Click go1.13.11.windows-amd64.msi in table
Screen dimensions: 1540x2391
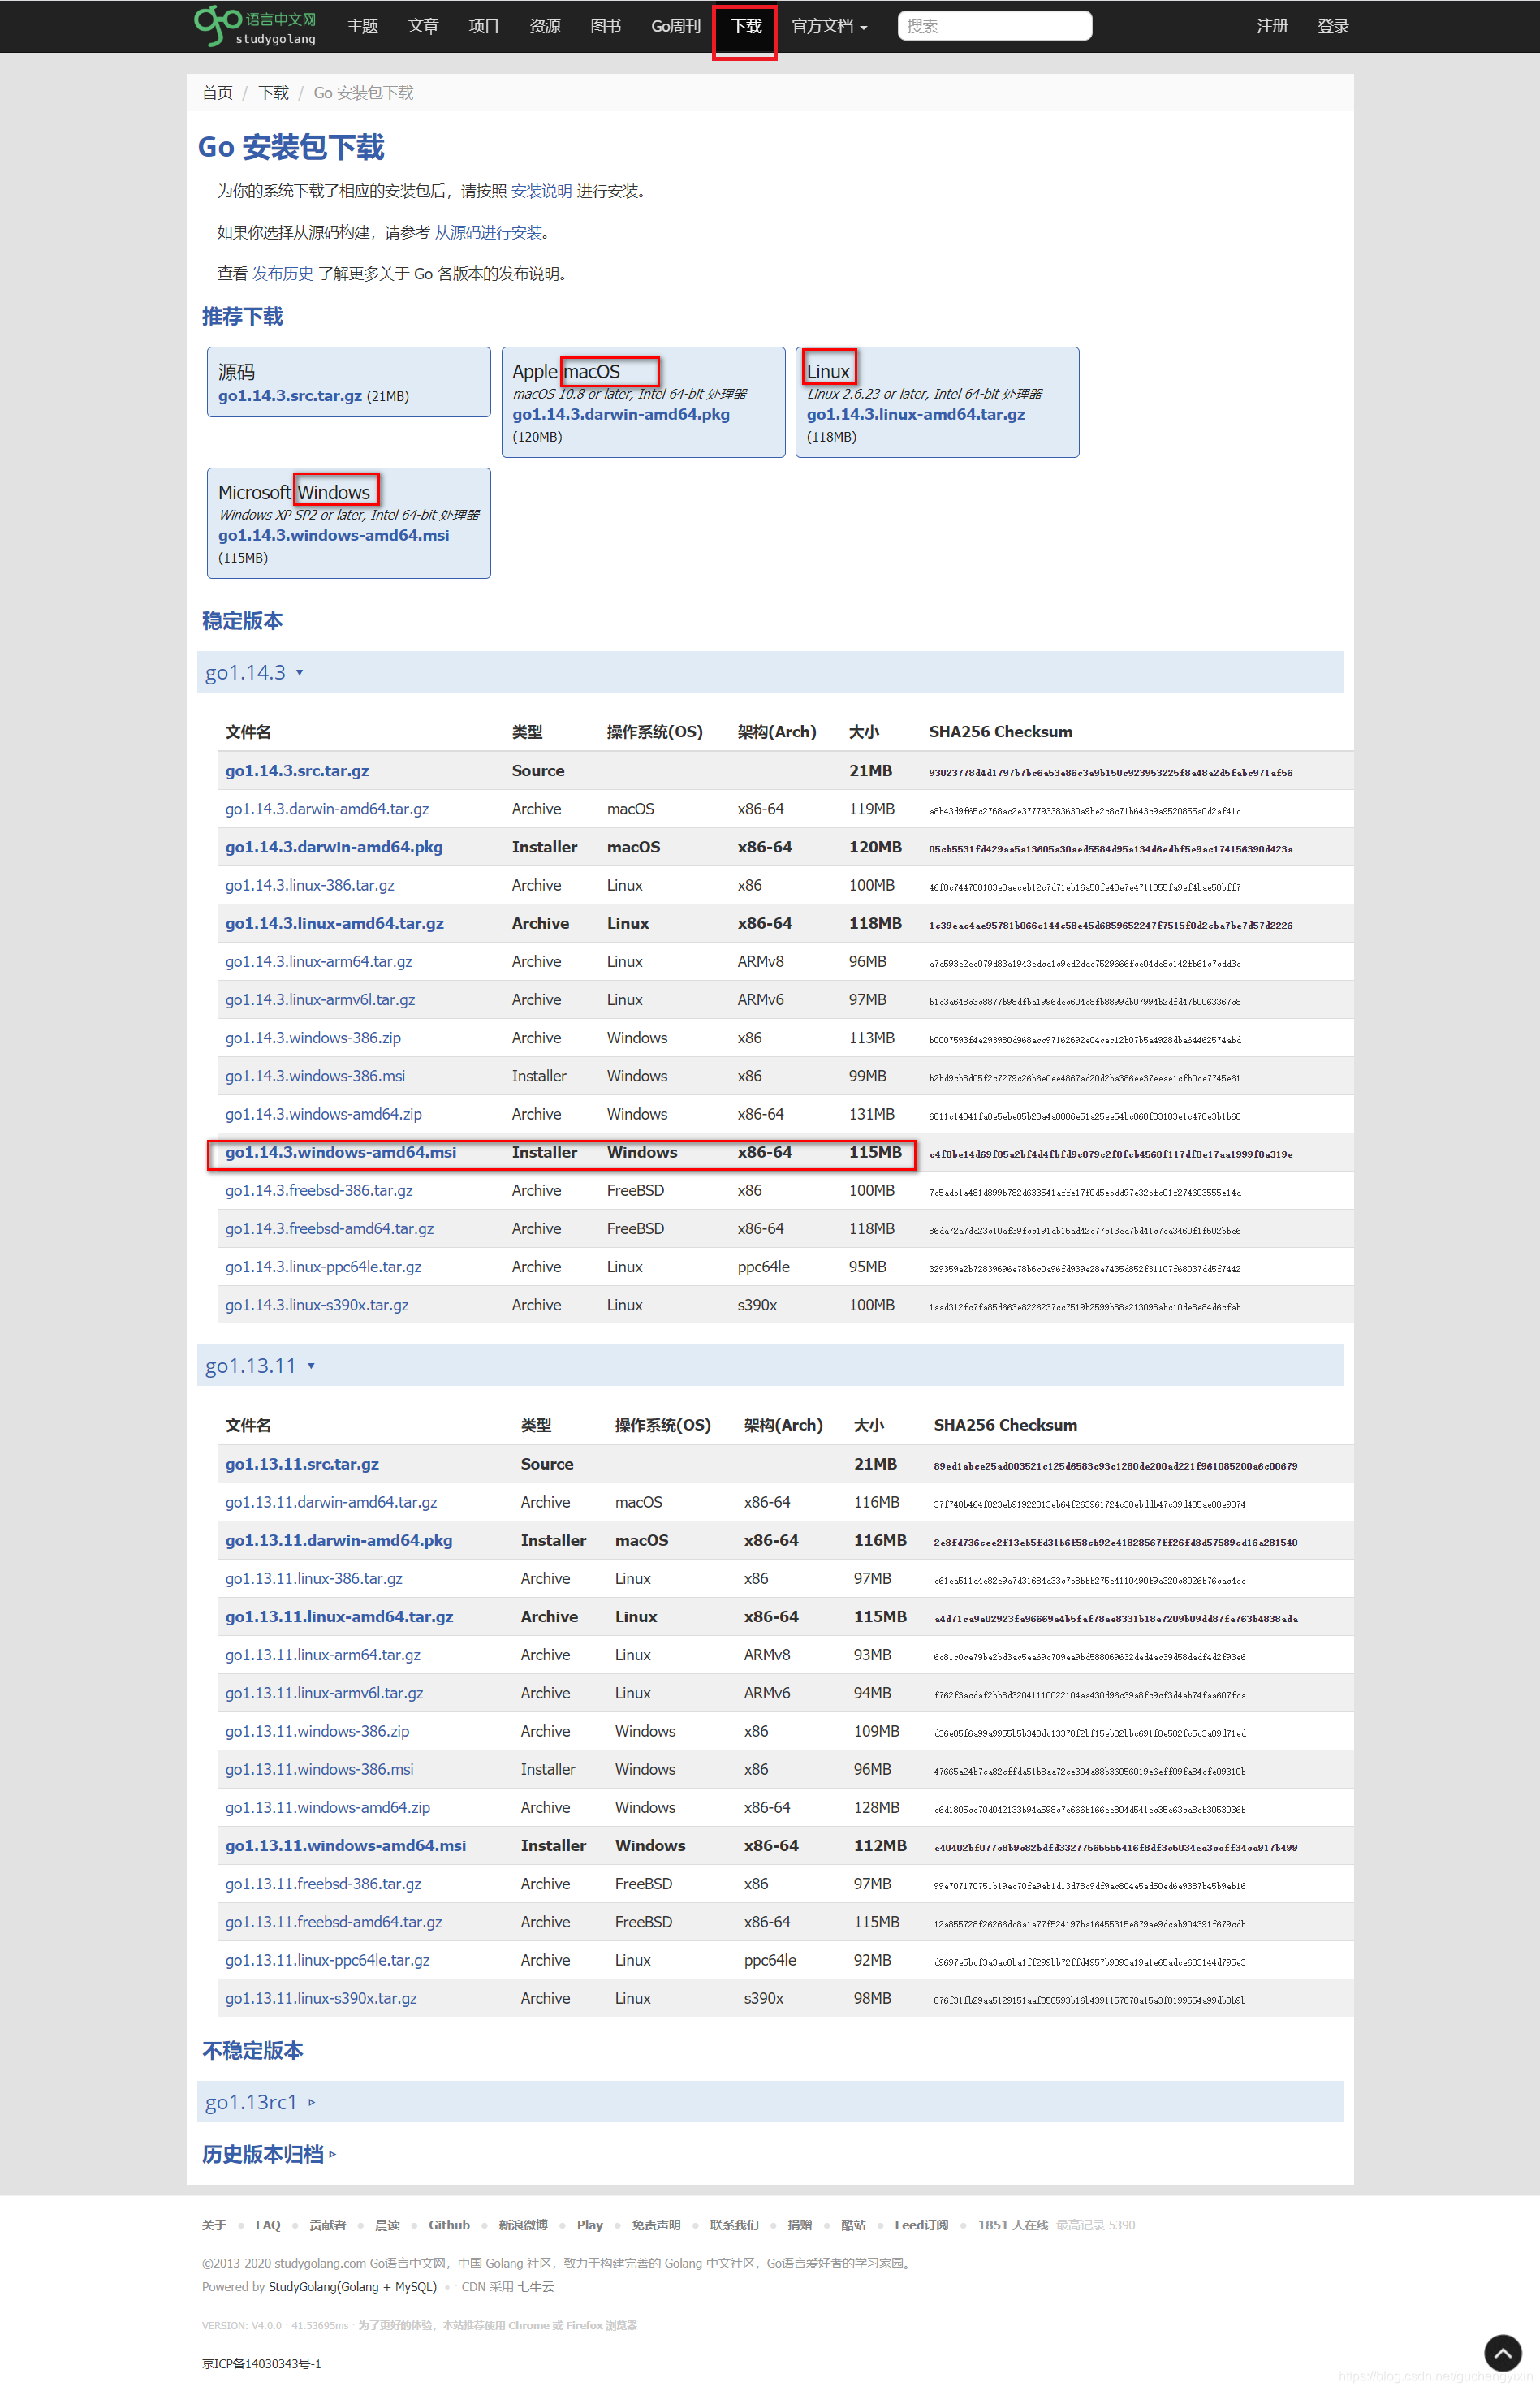point(346,1845)
